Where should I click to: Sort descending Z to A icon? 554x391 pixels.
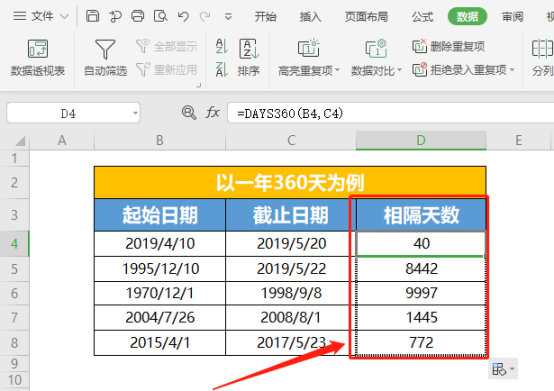[222, 69]
